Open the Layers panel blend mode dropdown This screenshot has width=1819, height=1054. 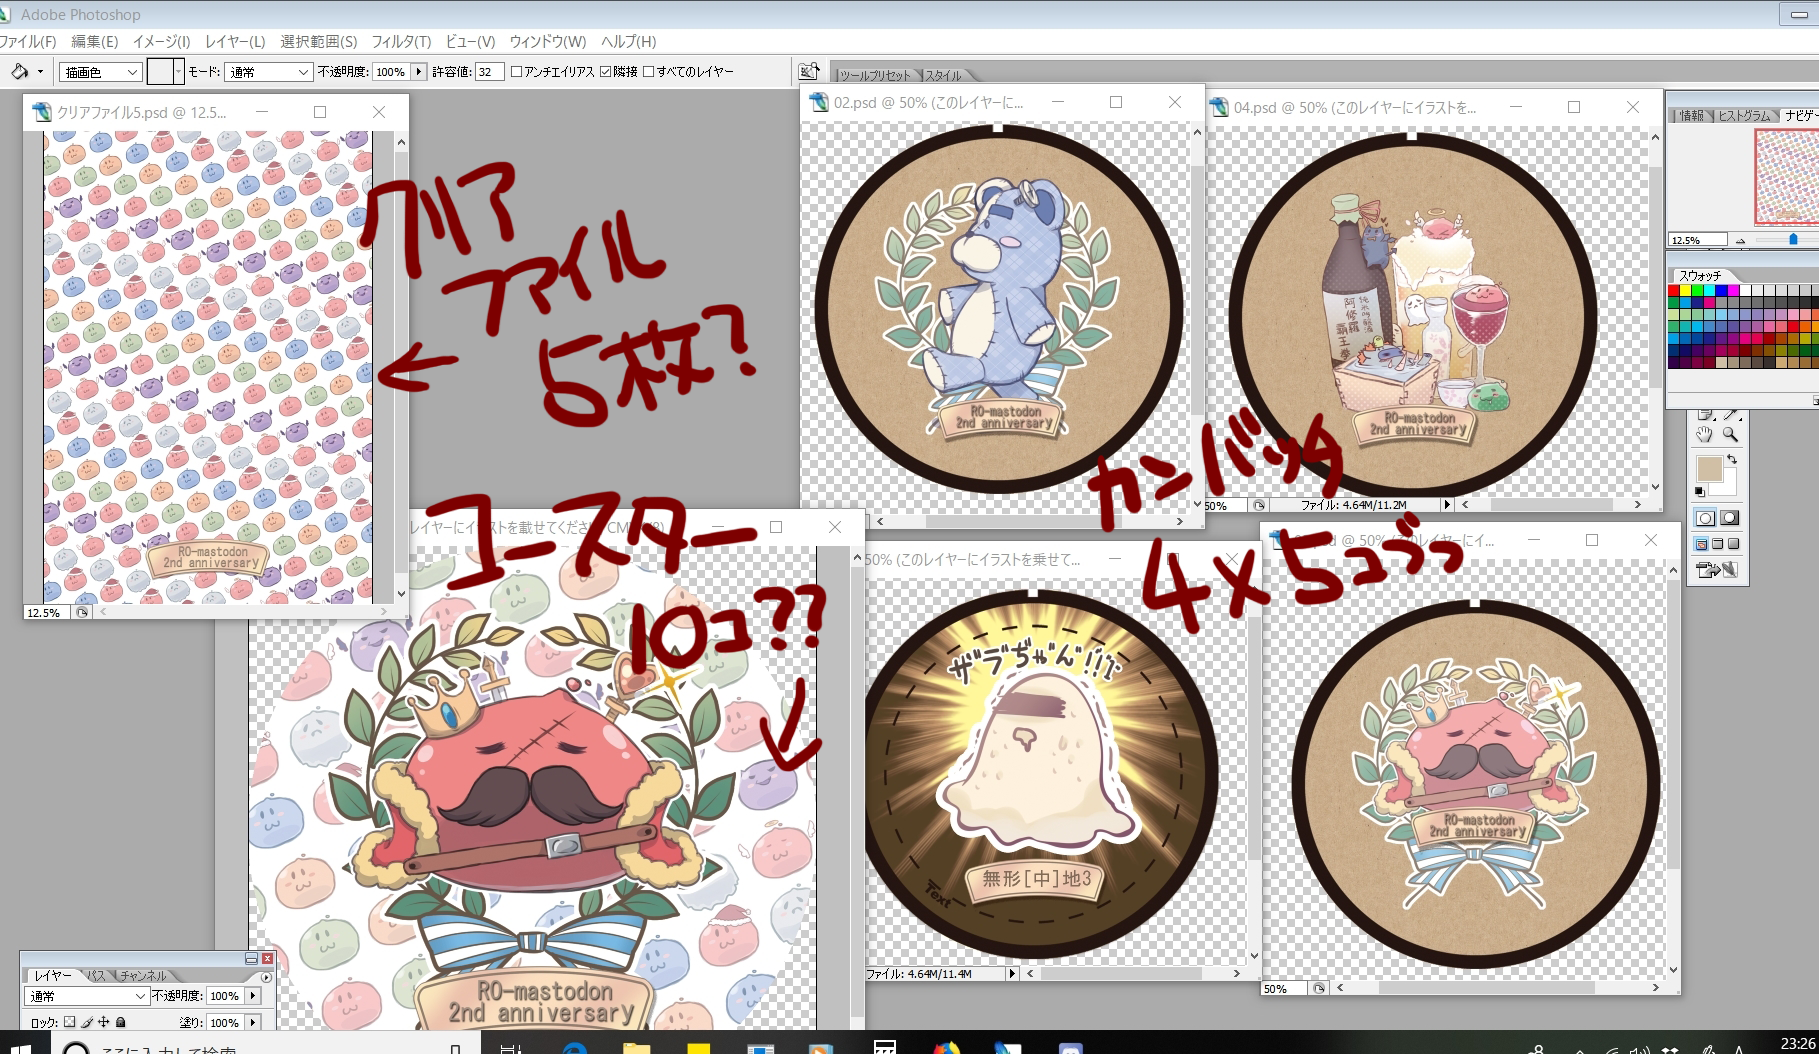point(87,996)
